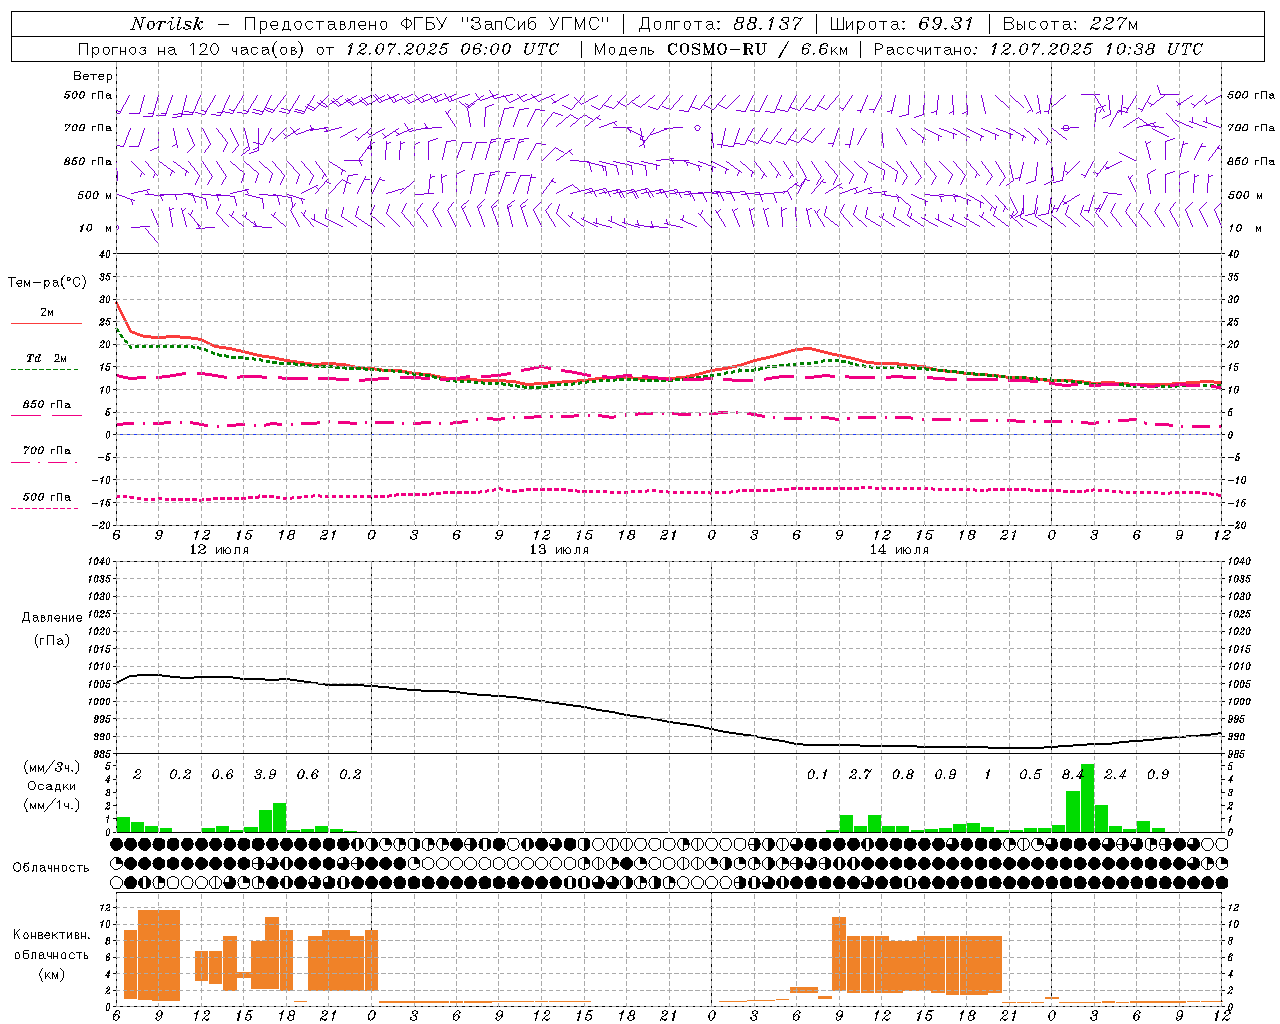Click the "500 гПа" temperature legend entry
The height and width of the screenshot is (1024, 1280).
(47, 497)
